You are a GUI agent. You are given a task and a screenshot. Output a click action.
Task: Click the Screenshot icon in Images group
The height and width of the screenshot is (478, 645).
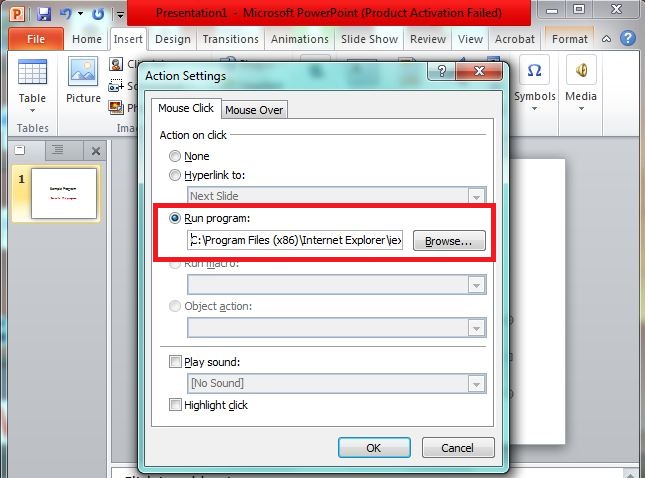pos(116,86)
